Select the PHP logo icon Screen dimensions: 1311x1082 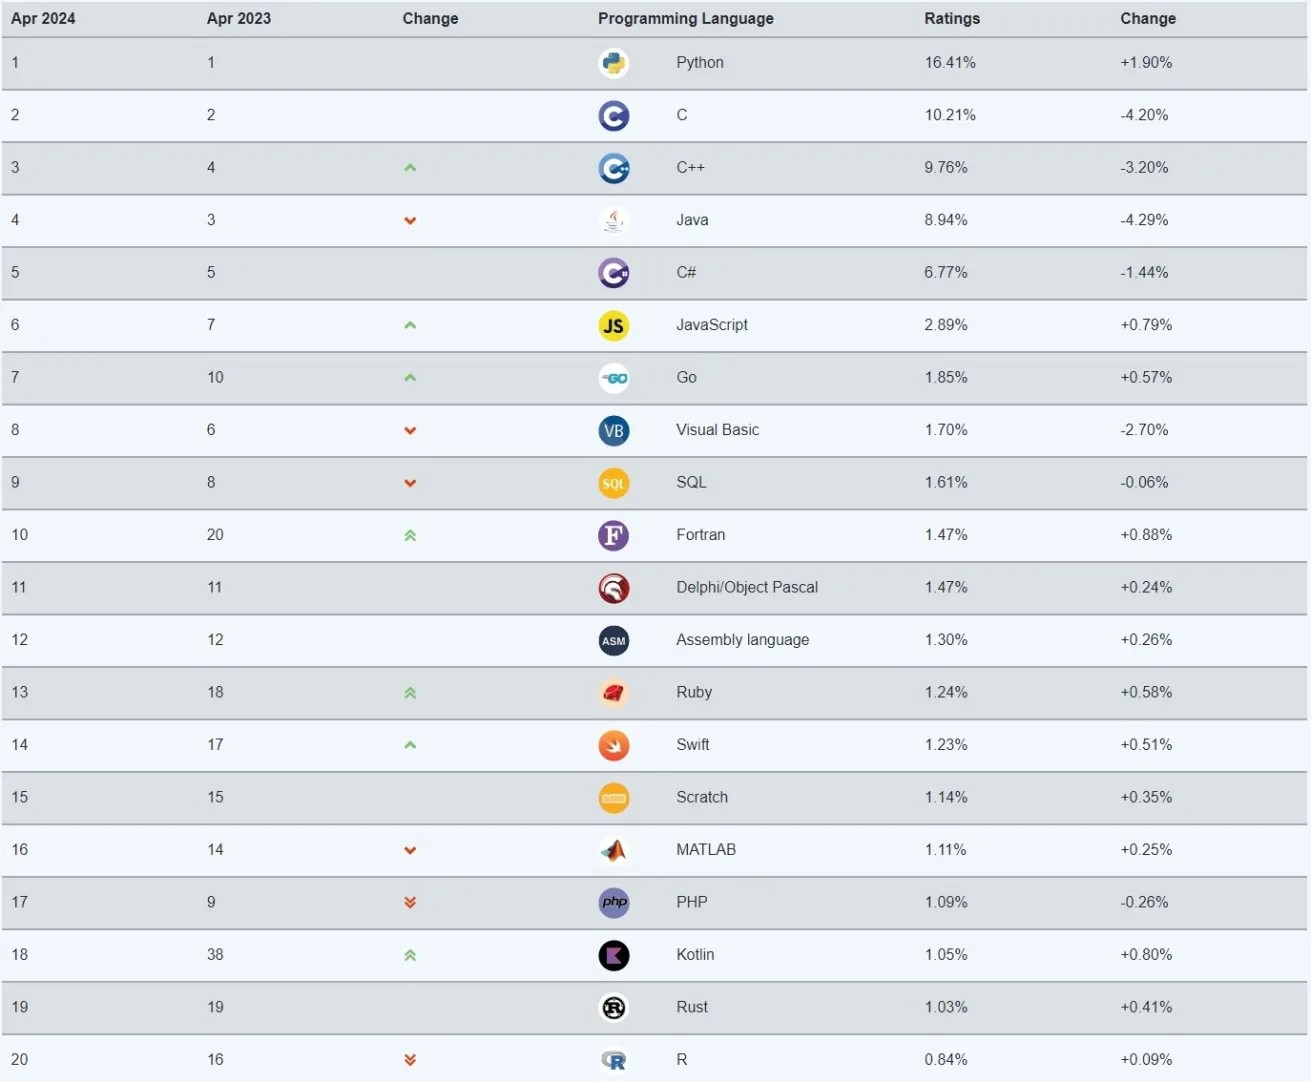[613, 903]
